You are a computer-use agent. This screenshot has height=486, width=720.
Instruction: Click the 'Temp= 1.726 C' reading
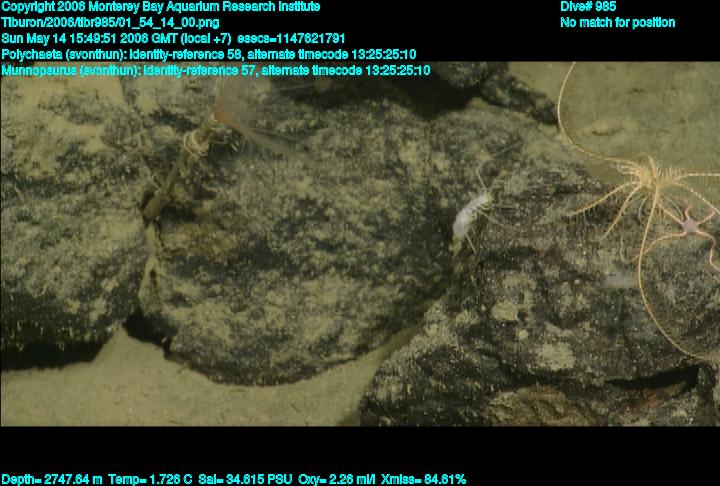(150, 480)
